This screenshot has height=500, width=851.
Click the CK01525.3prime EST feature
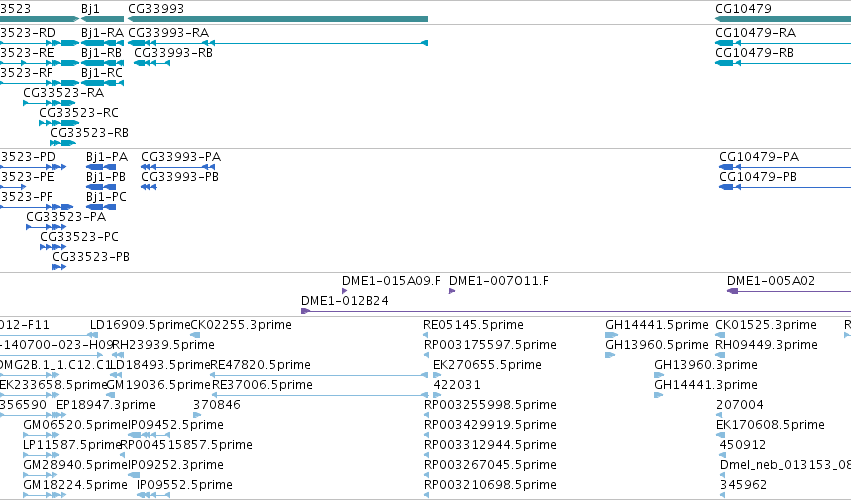[x=720, y=335]
